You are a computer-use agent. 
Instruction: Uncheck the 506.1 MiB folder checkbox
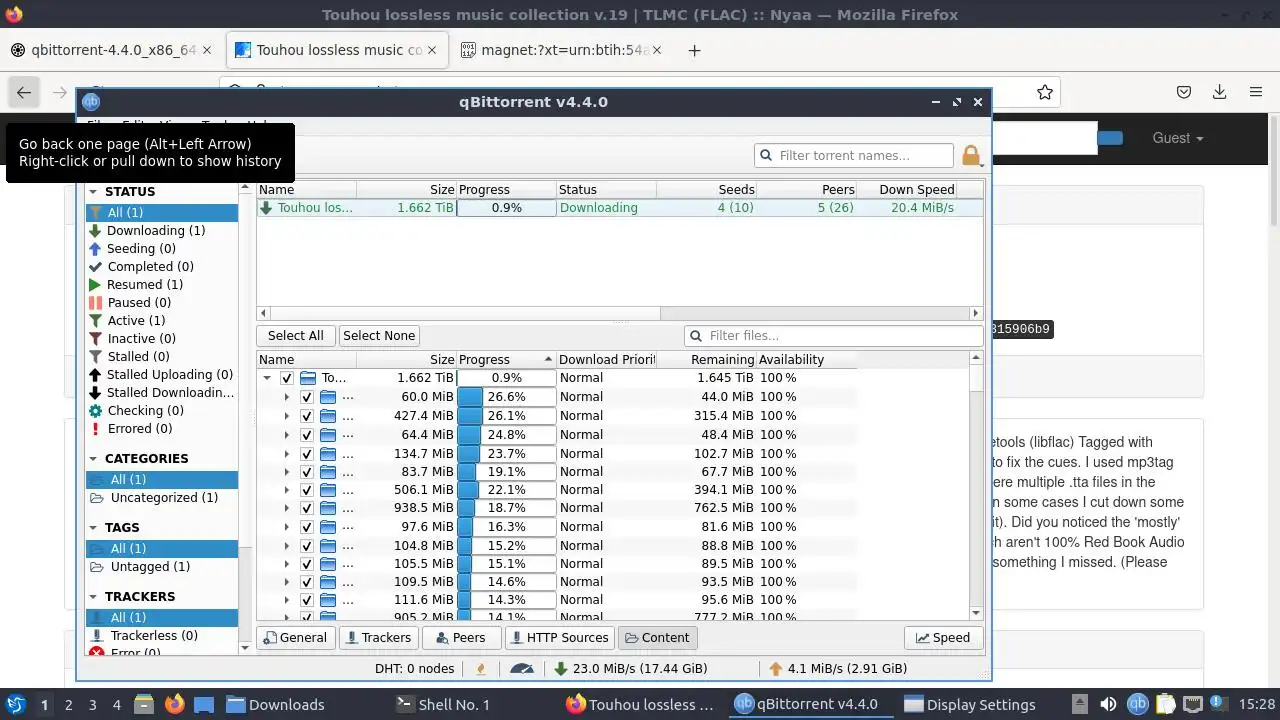(307, 490)
